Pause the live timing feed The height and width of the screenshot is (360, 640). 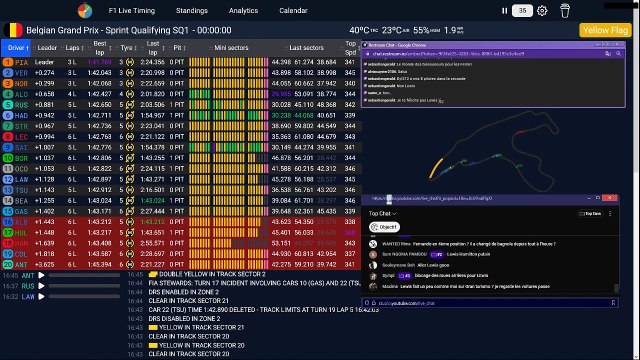(504, 11)
